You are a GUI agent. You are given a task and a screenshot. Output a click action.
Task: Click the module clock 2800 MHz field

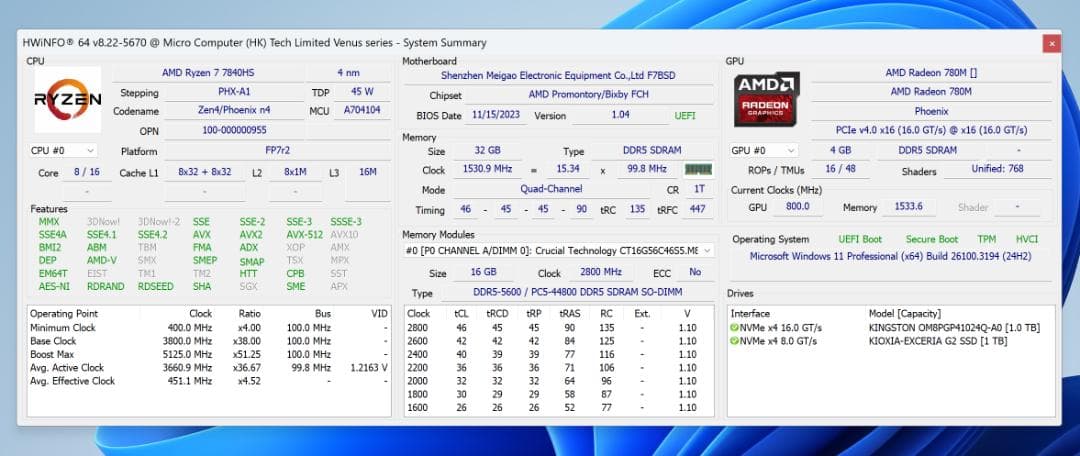(x=601, y=272)
